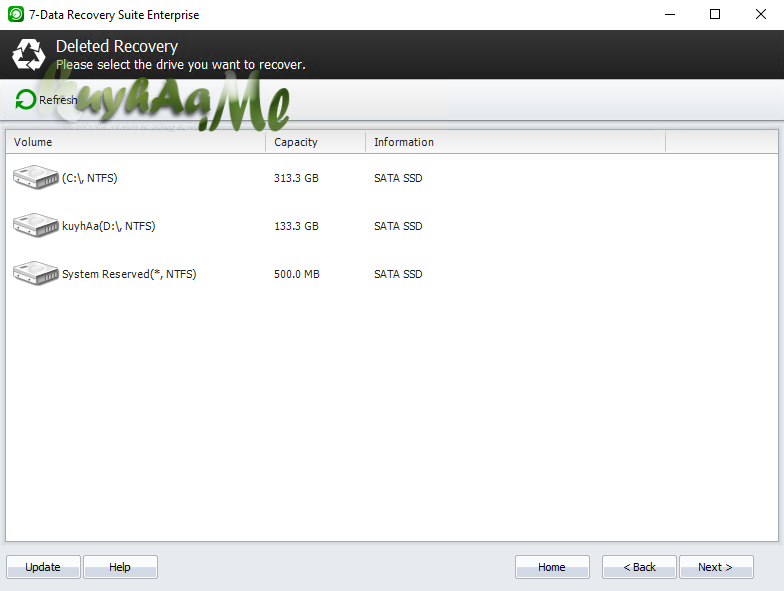Go to Home screen button
This screenshot has height=591, width=784.
click(x=552, y=567)
